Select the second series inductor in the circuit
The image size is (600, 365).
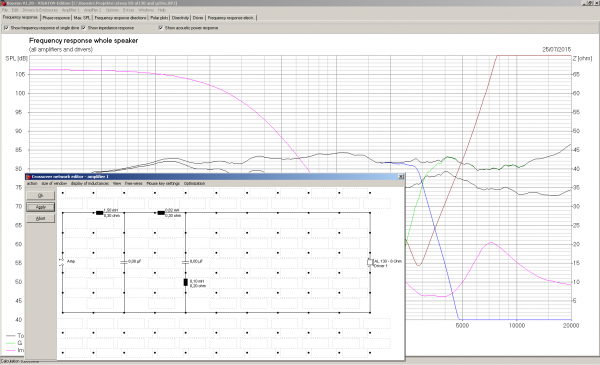[x=161, y=213]
